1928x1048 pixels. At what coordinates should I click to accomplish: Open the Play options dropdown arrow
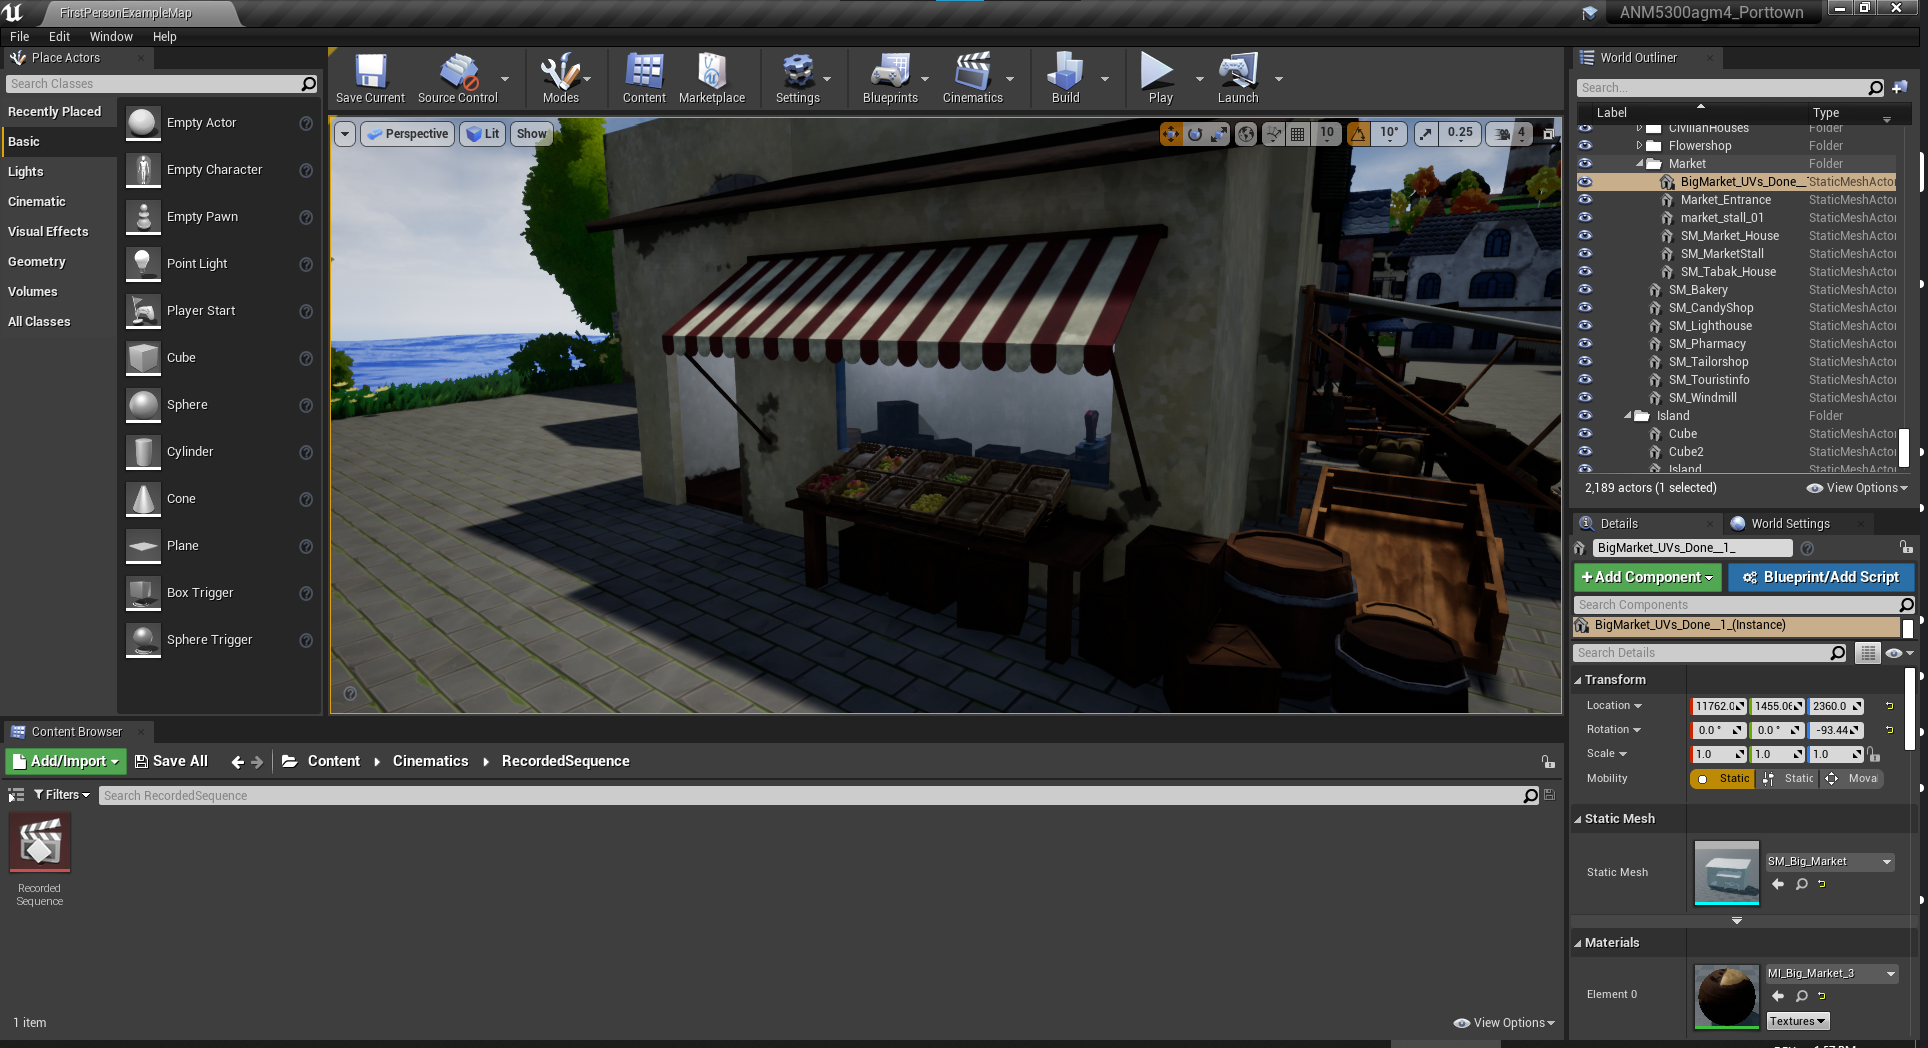[1200, 79]
